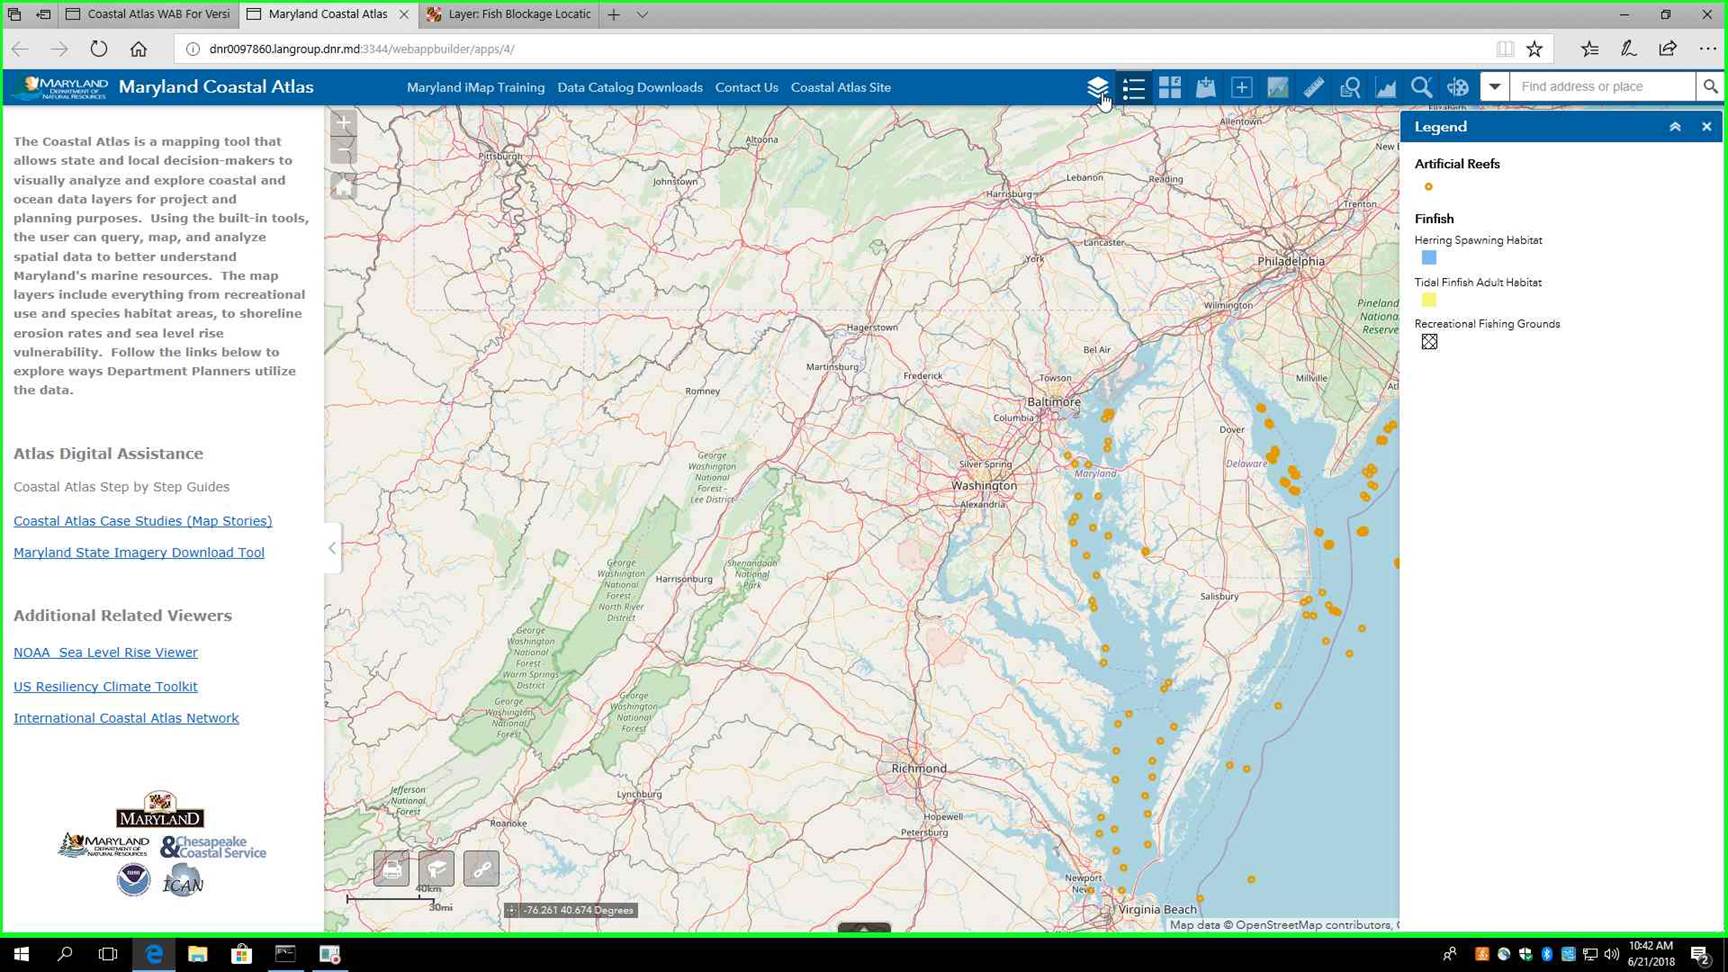1728x972 pixels.
Task: Open the search source dropdown arrow
Action: [1494, 87]
